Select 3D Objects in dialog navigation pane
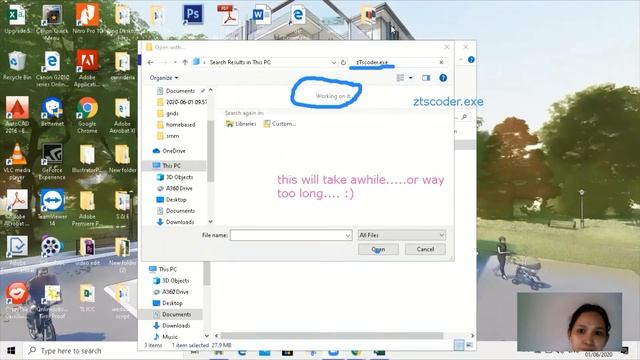 pos(175,177)
